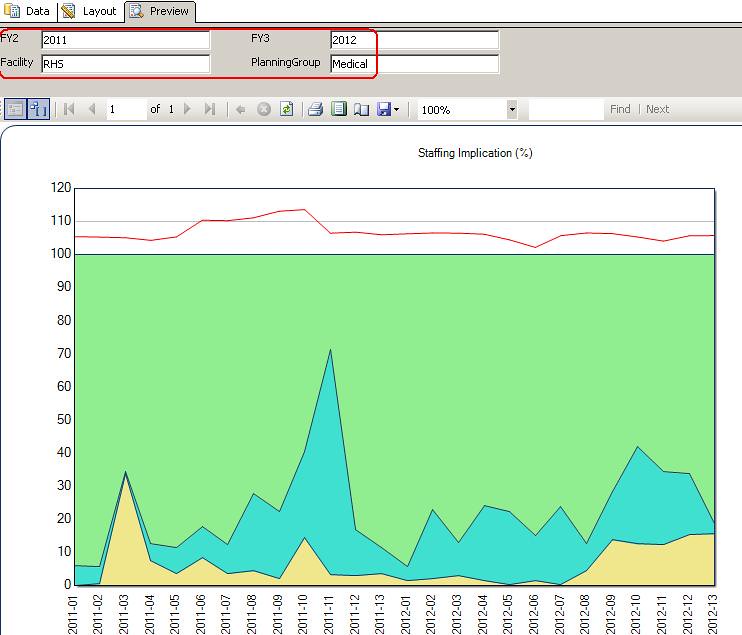The image size is (742, 635).
Task: Toggle the document map icon
Action: [16, 109]
